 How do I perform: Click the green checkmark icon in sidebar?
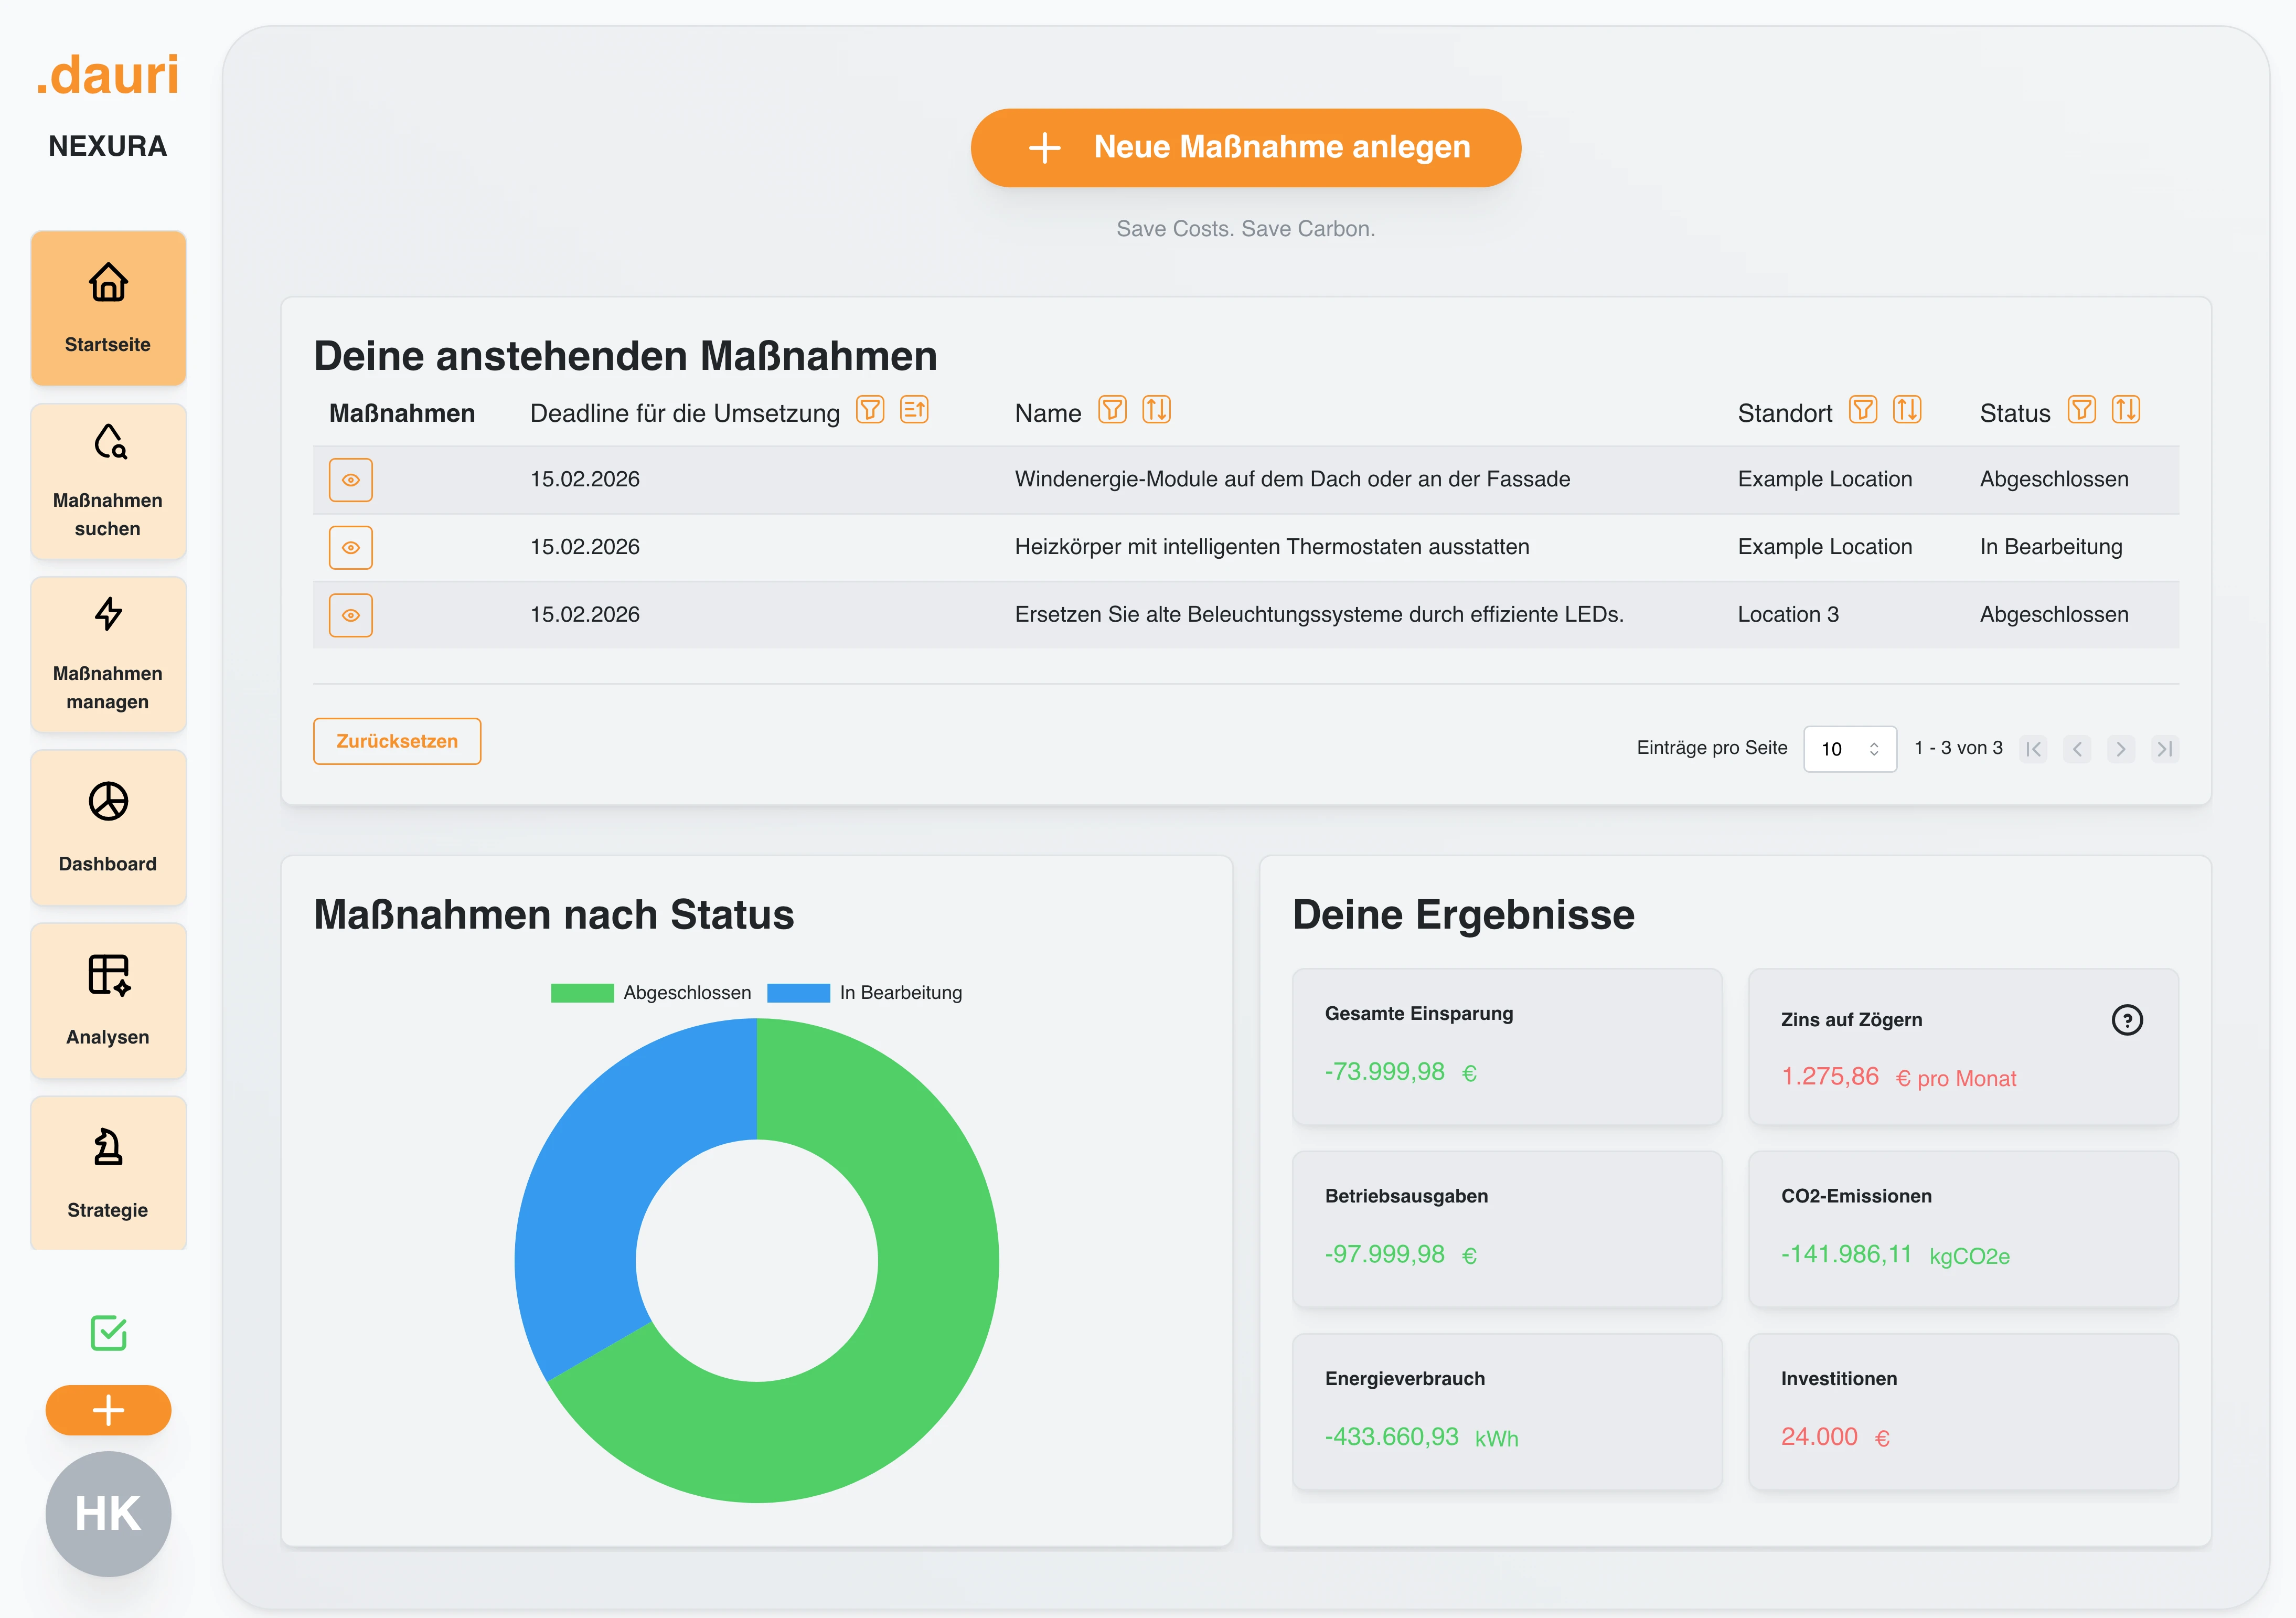[x=108, y=1333]
